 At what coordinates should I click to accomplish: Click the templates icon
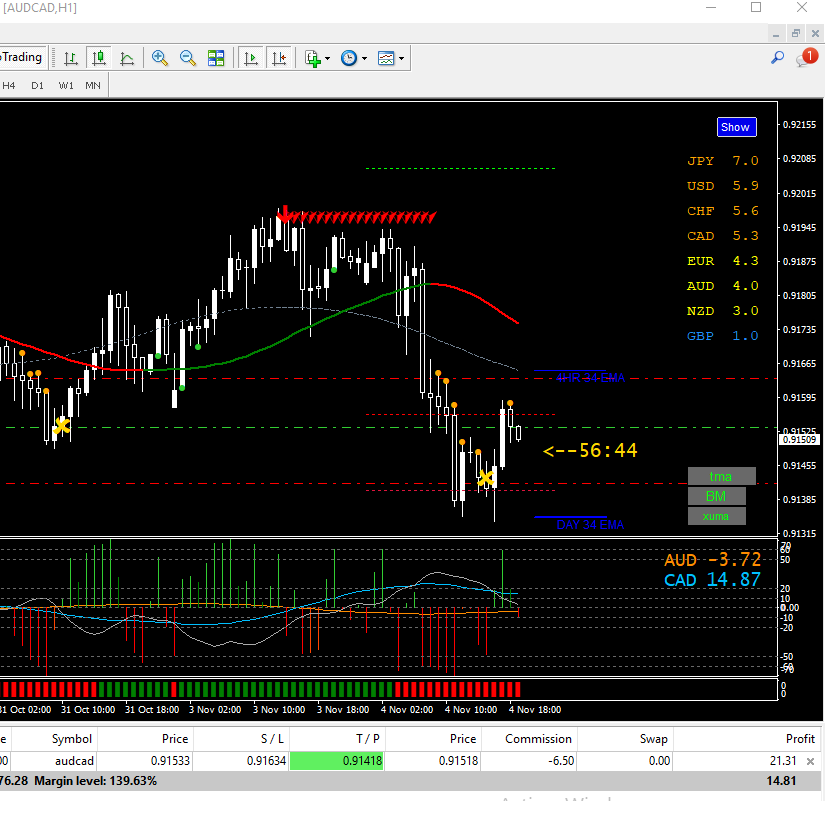coord(386,58)
